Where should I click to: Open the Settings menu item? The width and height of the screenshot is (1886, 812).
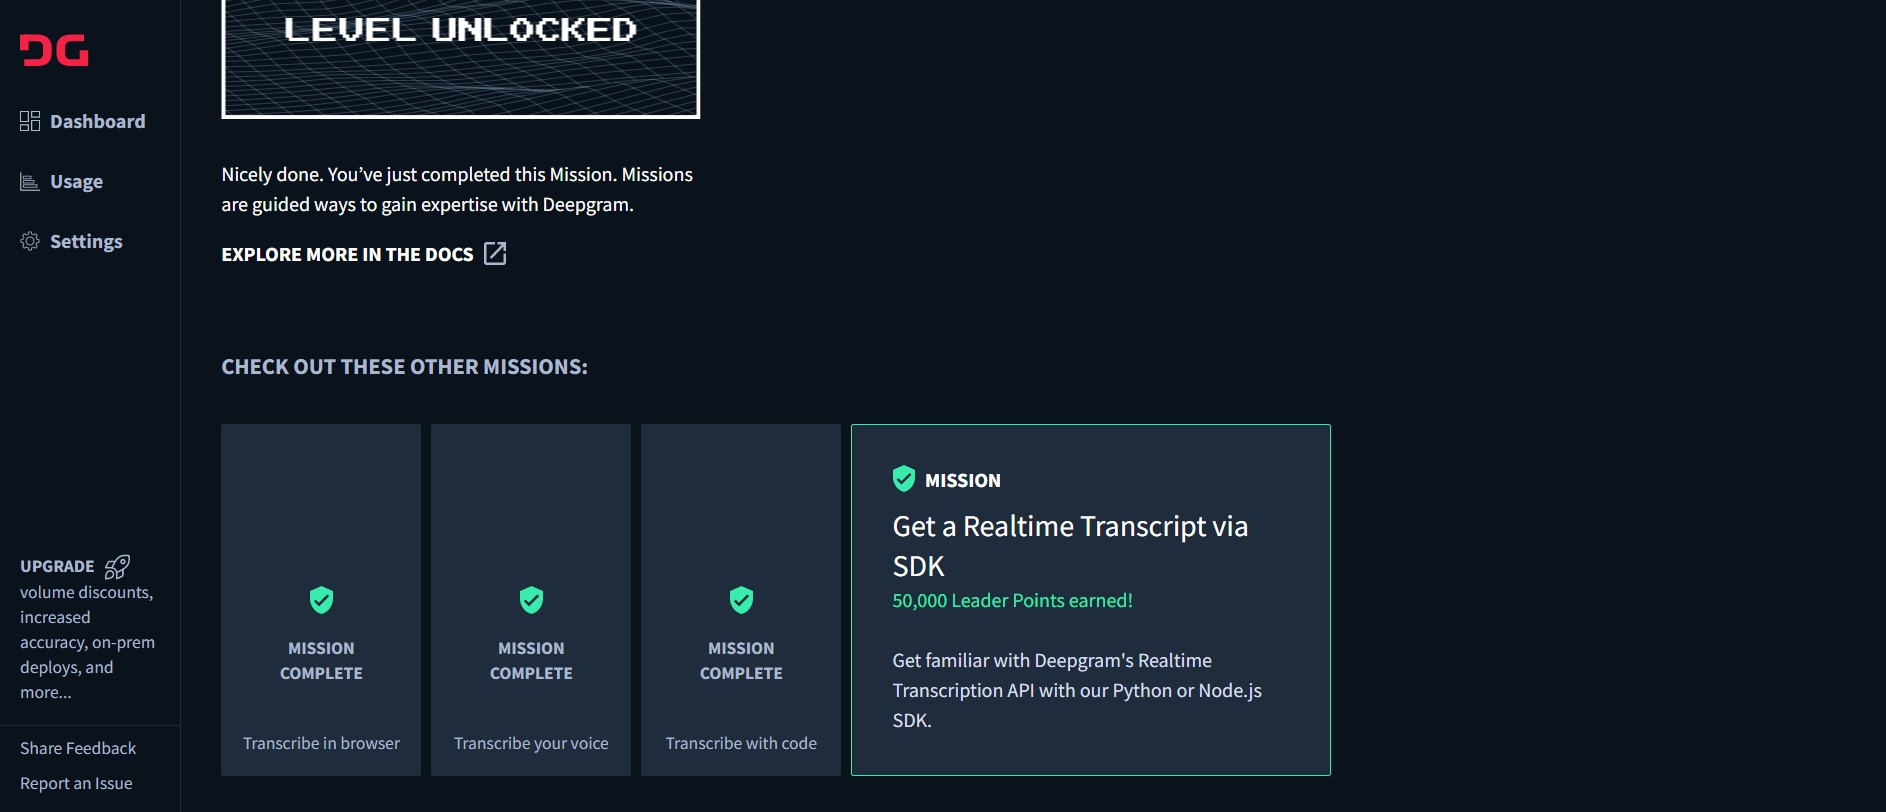[86, 241]
